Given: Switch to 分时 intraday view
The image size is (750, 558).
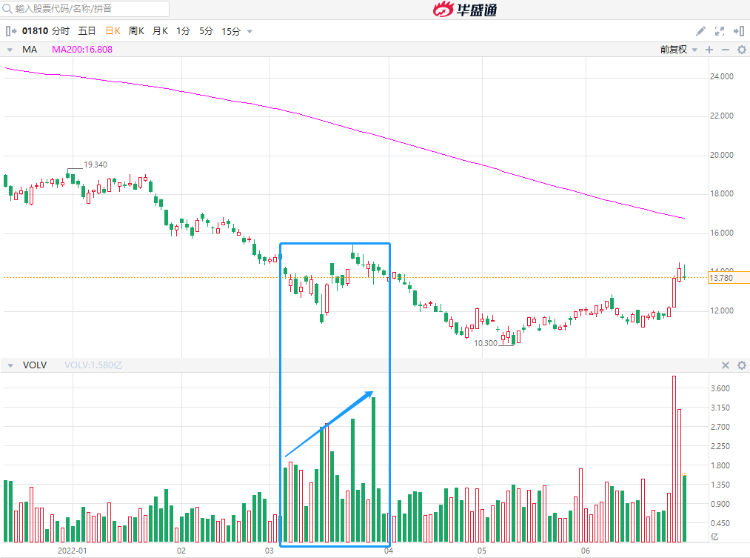Looking at the screenshot, I should tap(61, 31).
